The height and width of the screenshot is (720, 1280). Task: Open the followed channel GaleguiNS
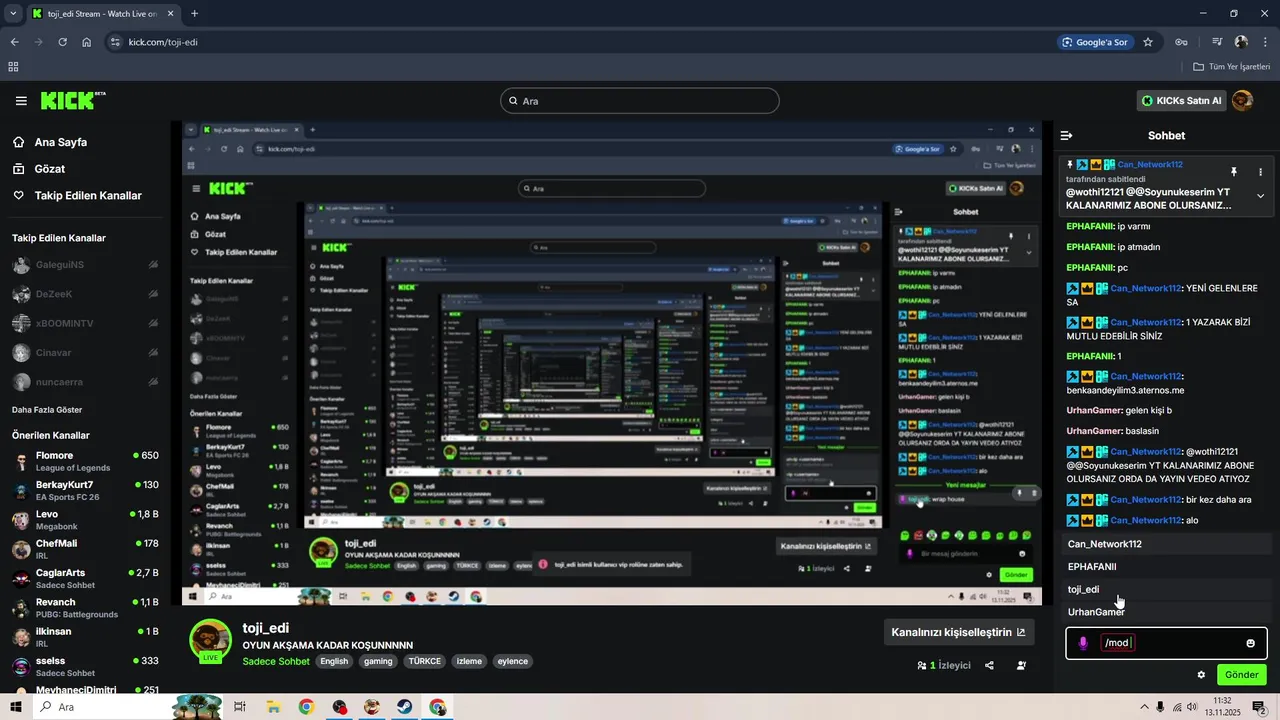click(85, 265)
